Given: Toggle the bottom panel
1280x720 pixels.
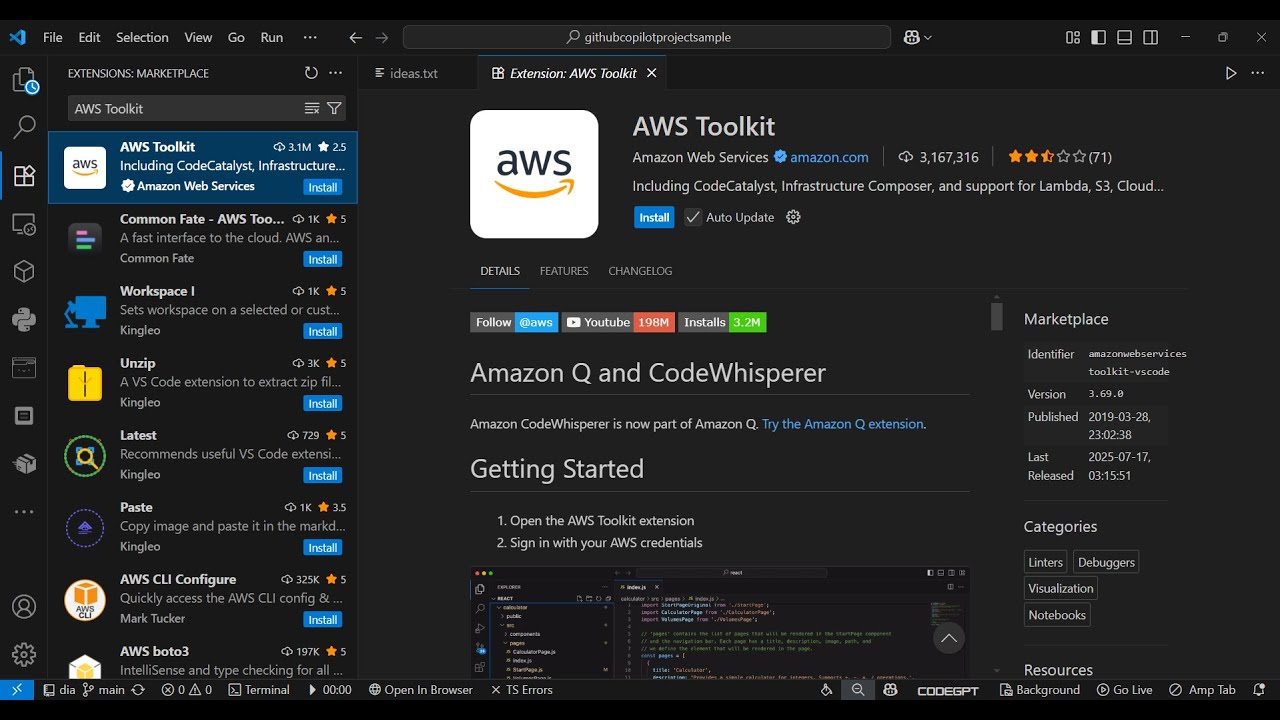Looking at the screenshot, I should point(1125,37).
